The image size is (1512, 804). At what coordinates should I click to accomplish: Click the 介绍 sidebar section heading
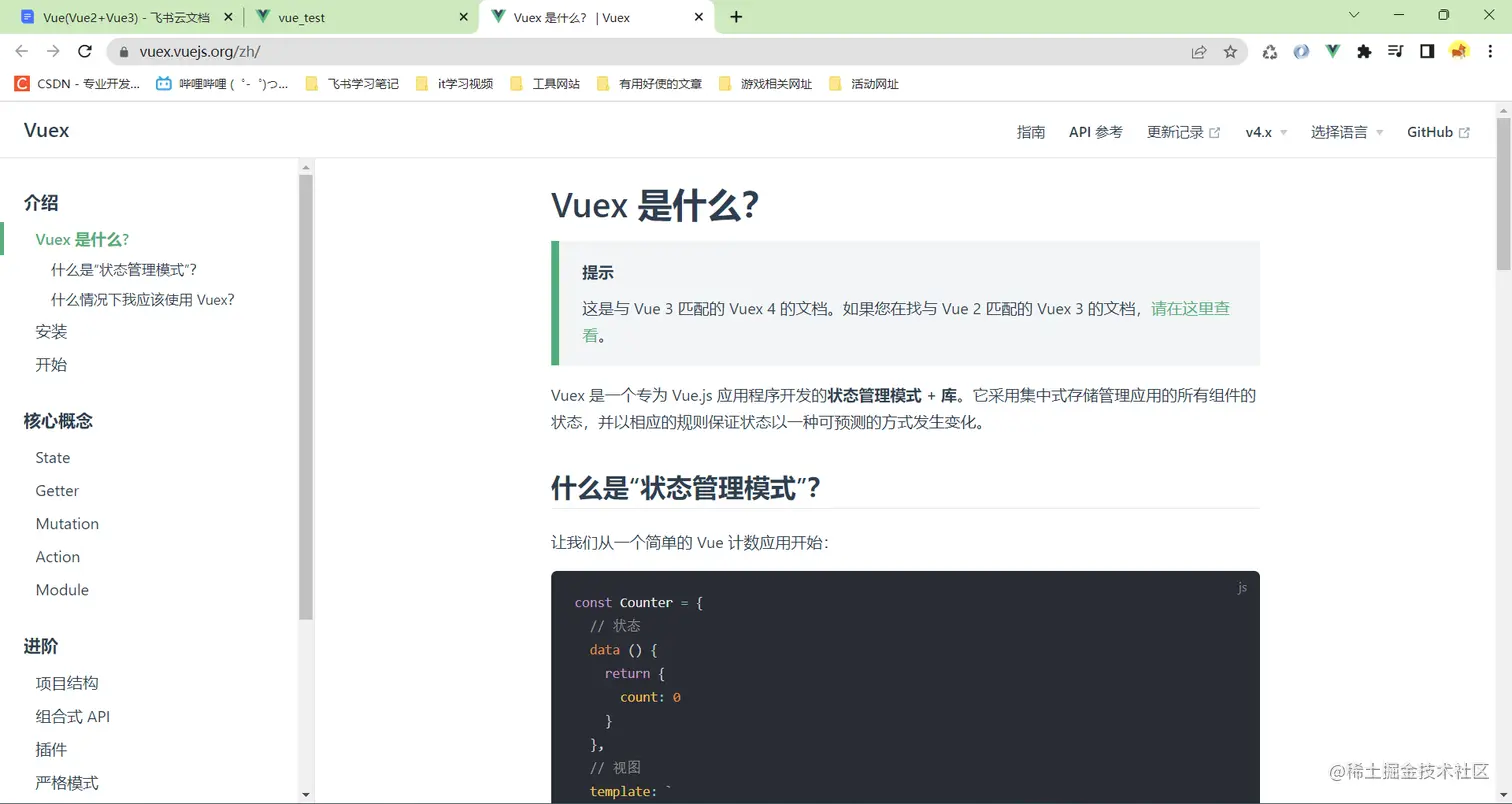coord(41,203)
